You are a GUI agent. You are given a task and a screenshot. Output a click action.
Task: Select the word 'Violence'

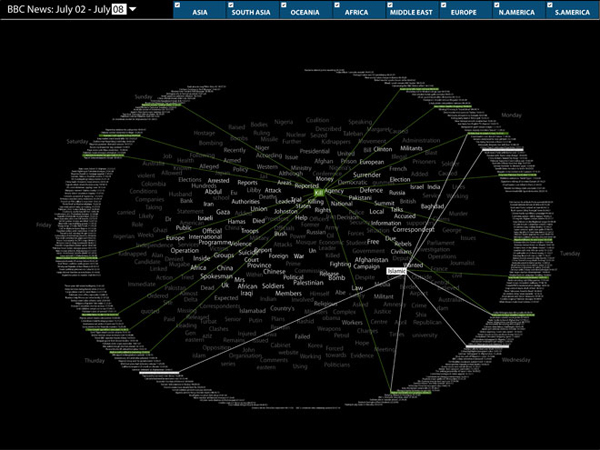point(240,244)
